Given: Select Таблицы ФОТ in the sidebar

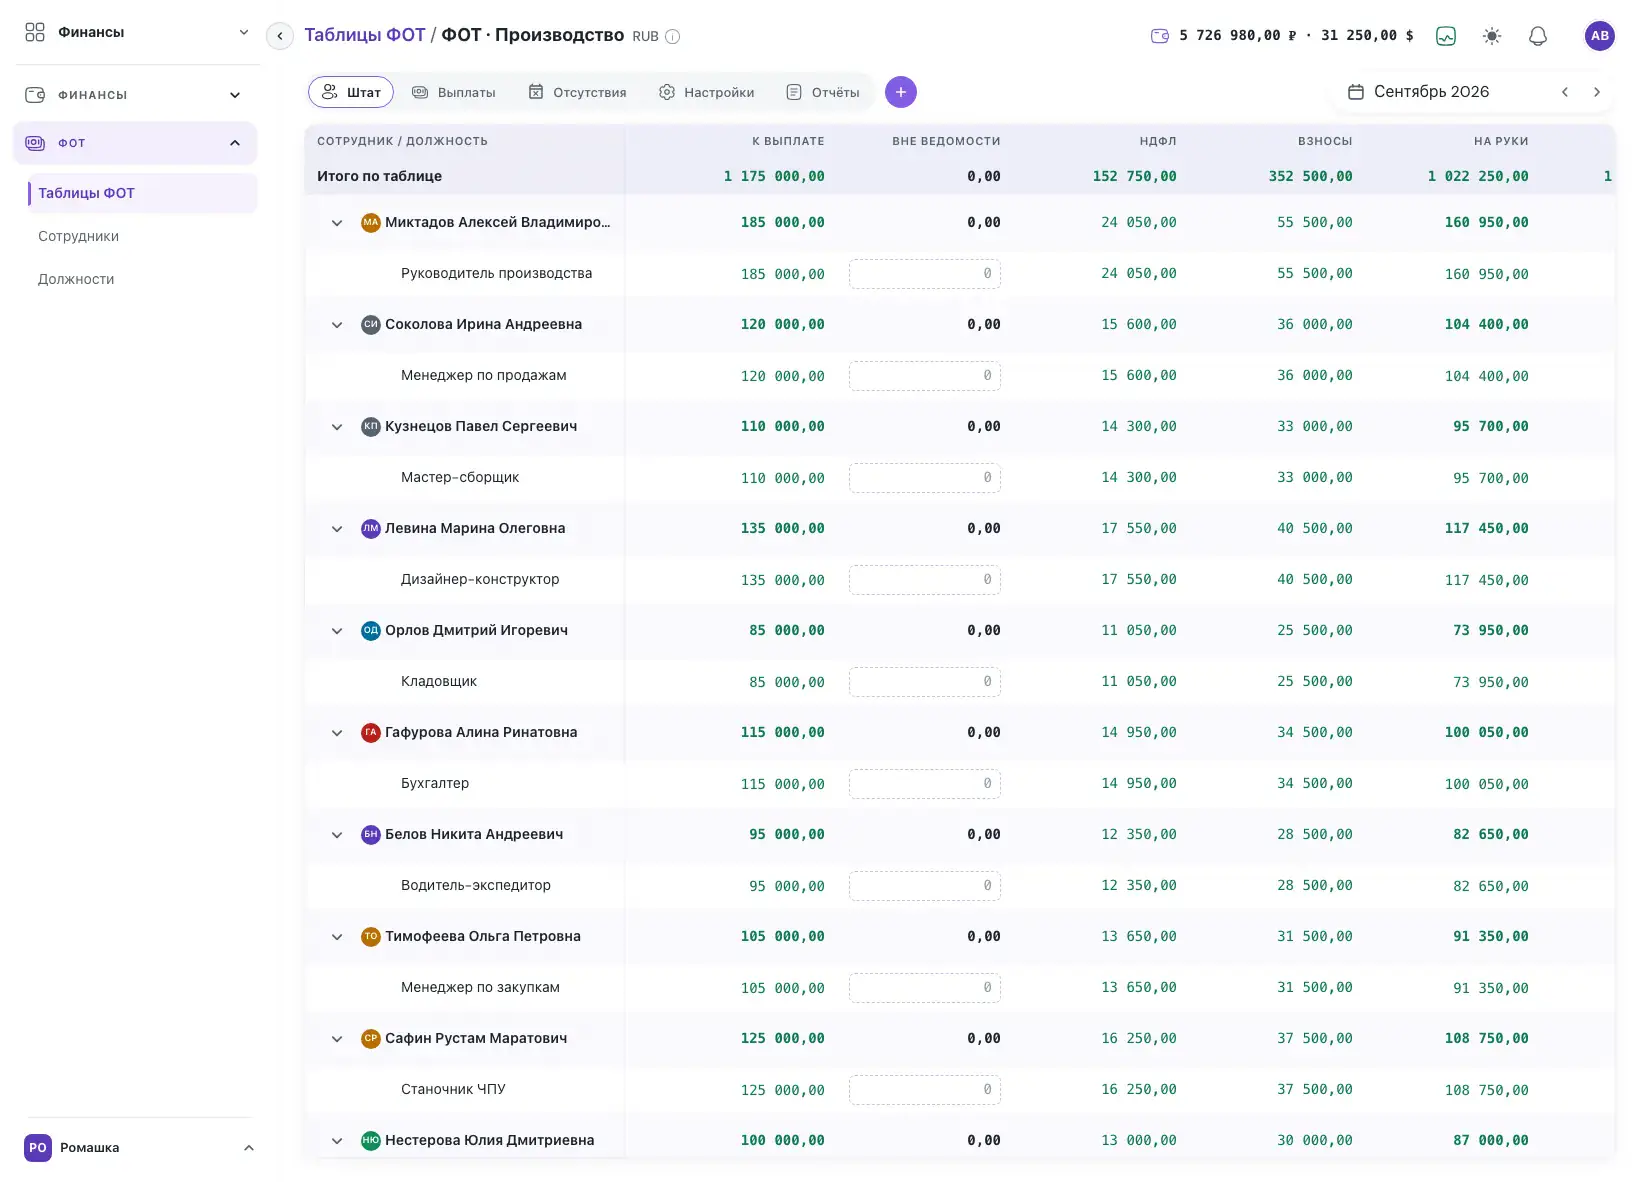Looking at the screenshot, I should (142, 193).
